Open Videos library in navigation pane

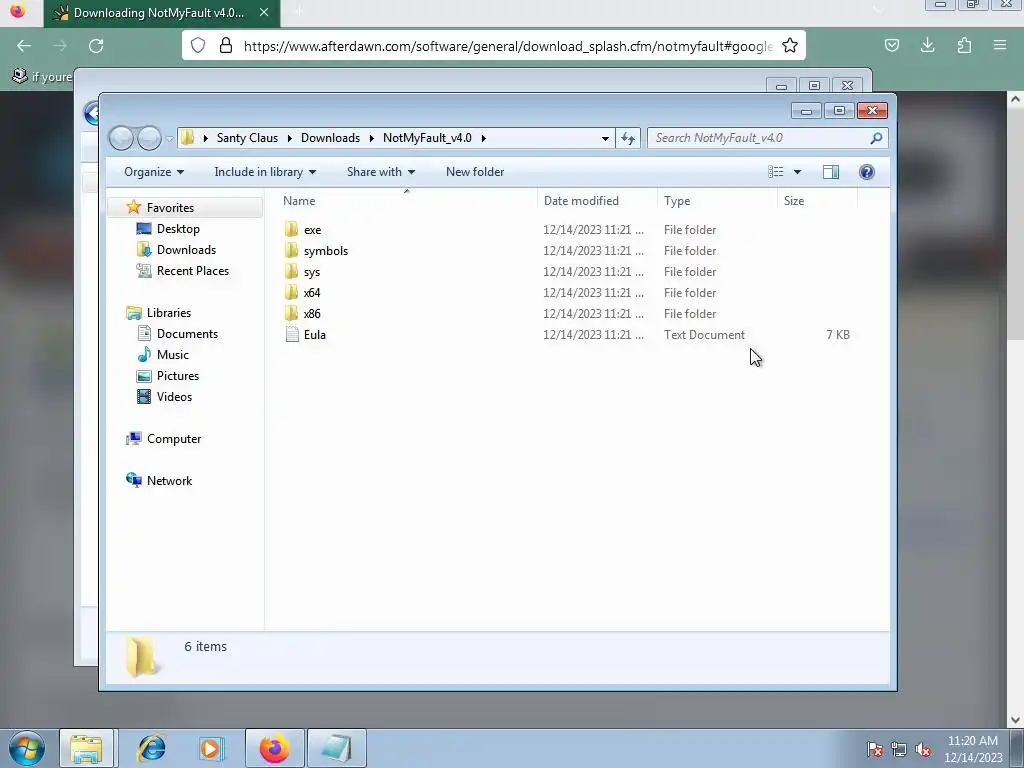[x=174, y=396]
